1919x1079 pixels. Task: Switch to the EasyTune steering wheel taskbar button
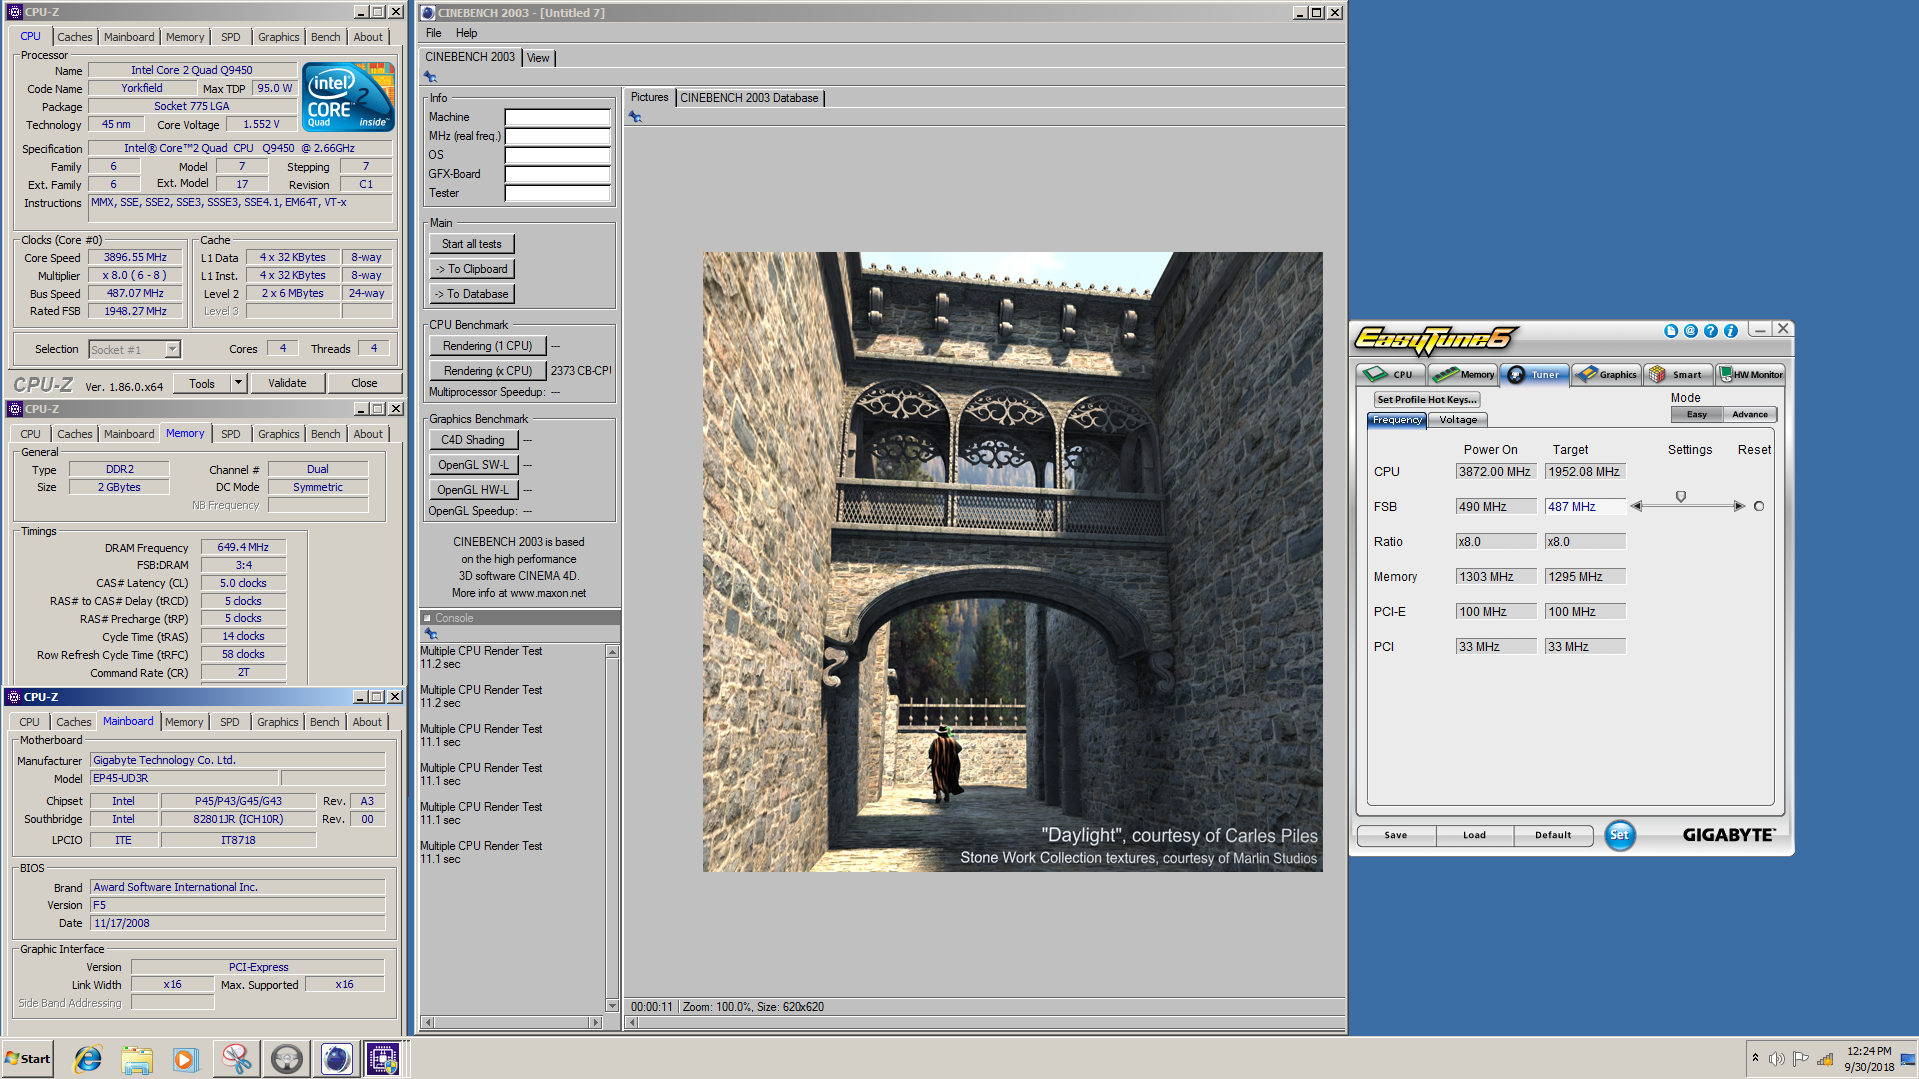287,1059
